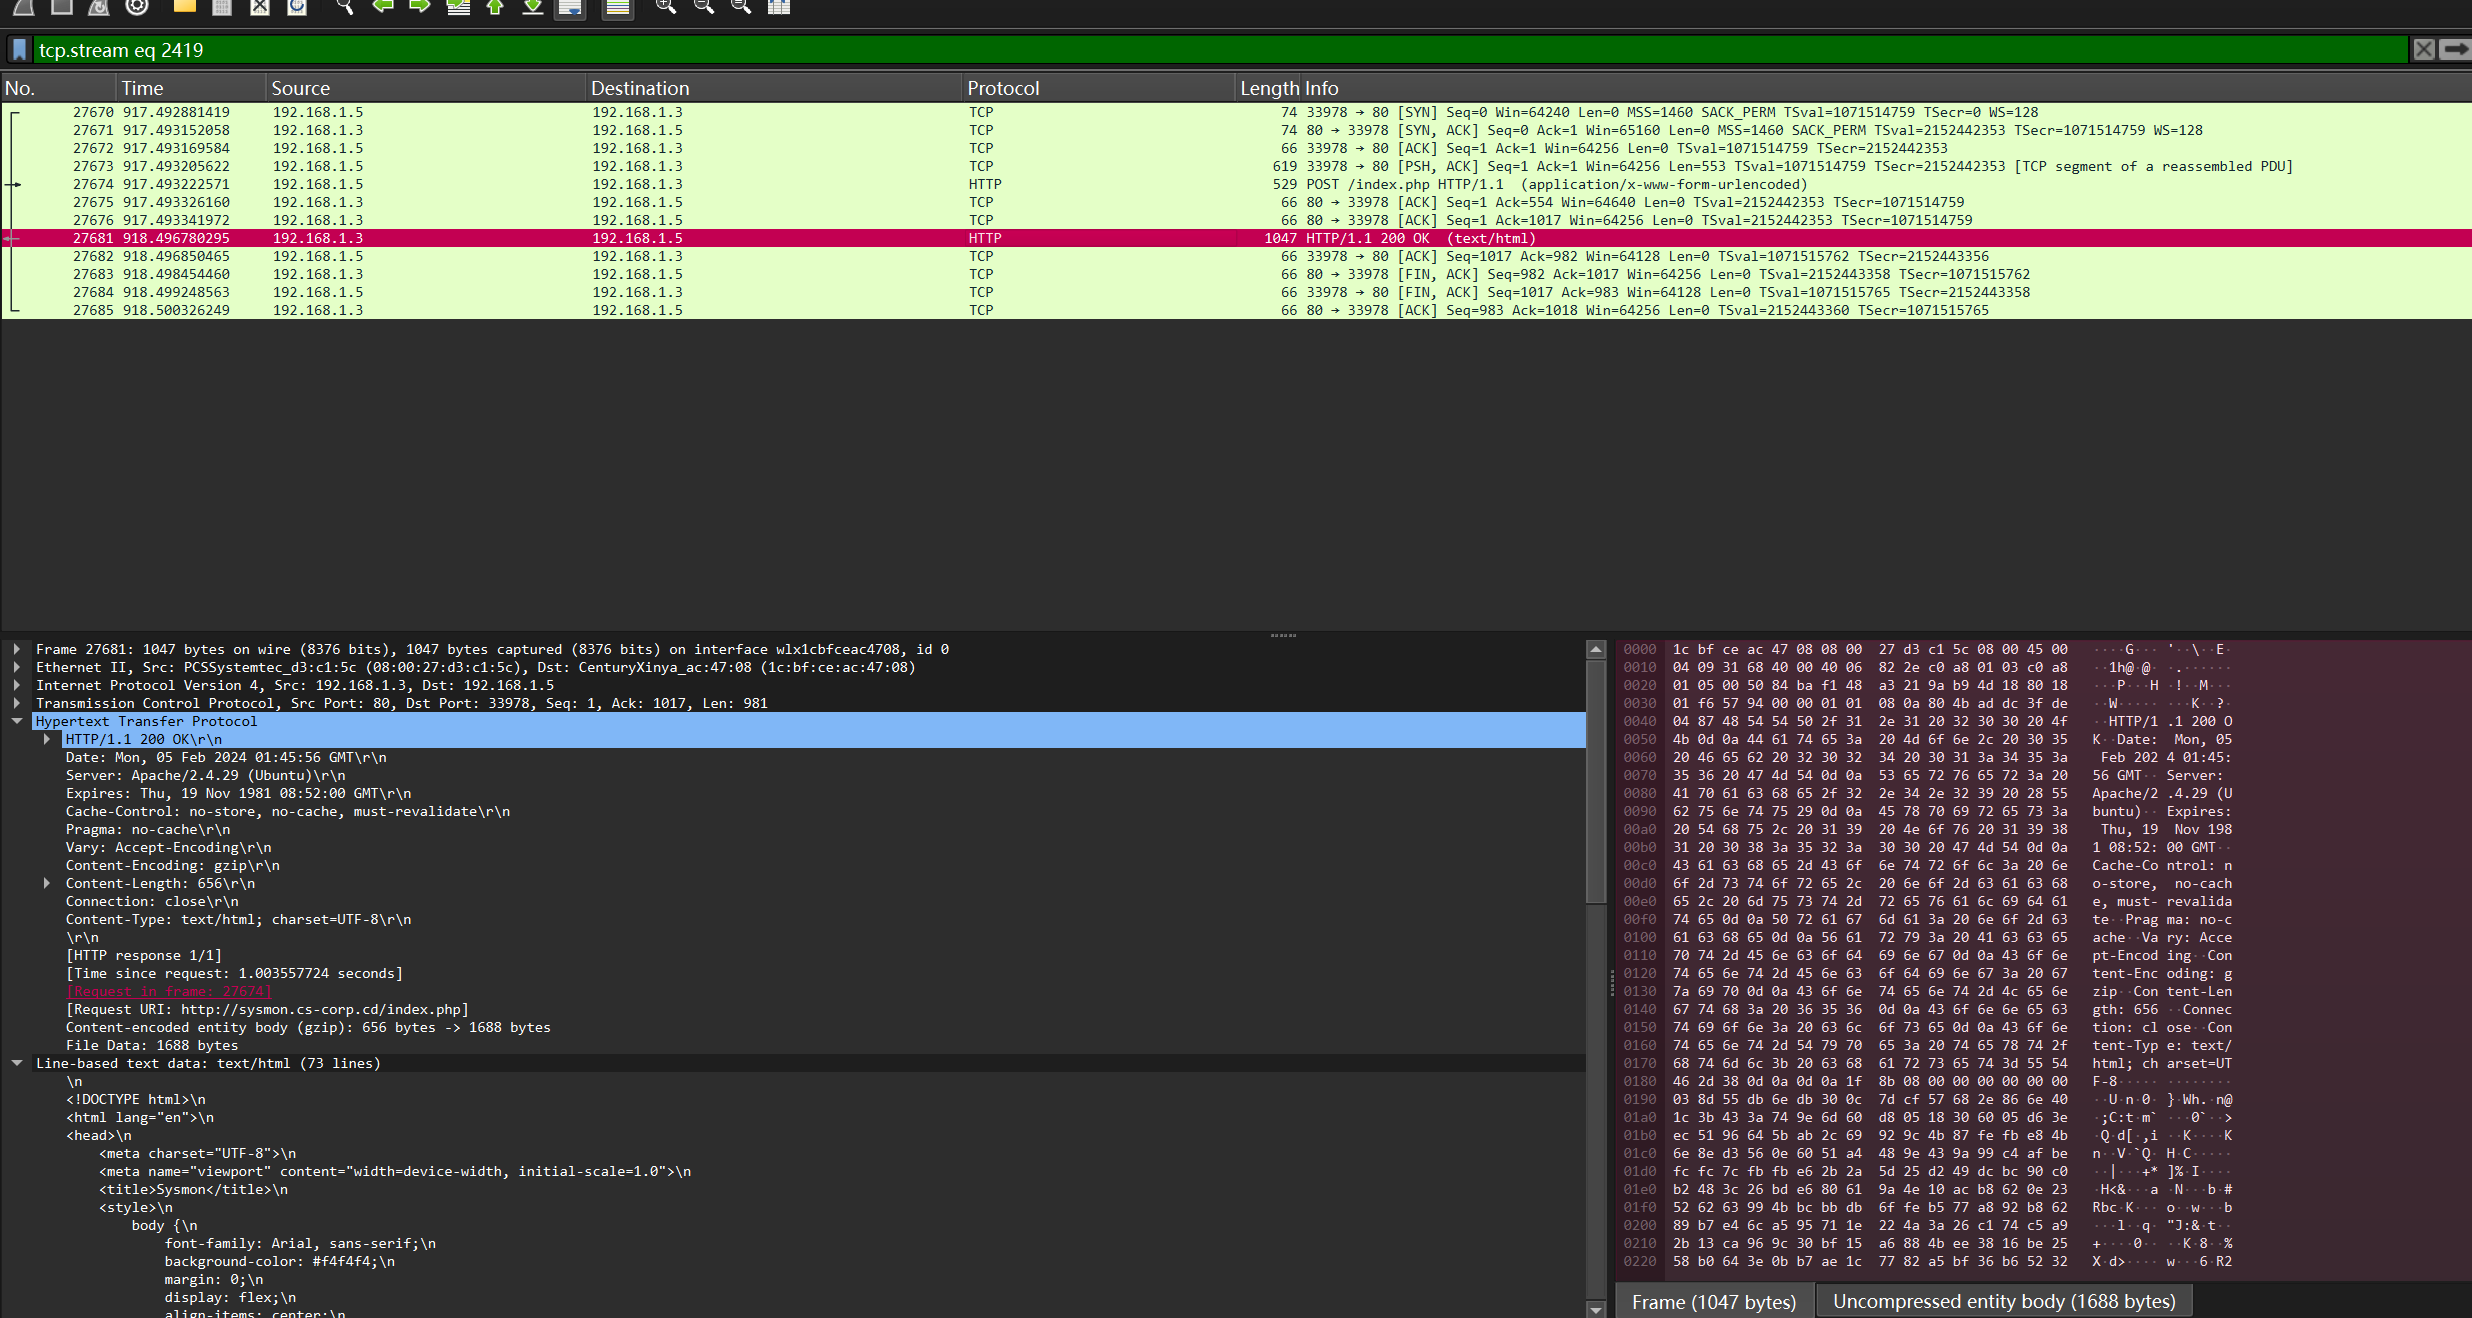Zoom out the main window text
2472x1318 pixels.
[703, 7]
